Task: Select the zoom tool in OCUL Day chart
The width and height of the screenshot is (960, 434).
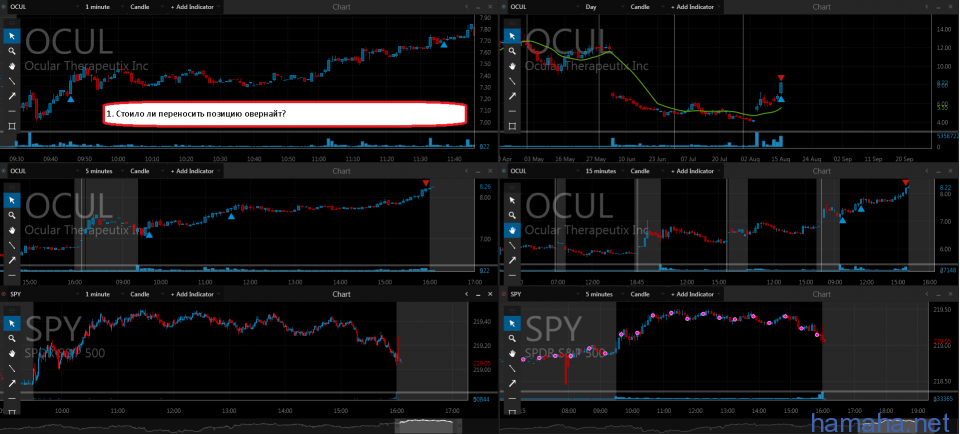Action: click(512, 51)
